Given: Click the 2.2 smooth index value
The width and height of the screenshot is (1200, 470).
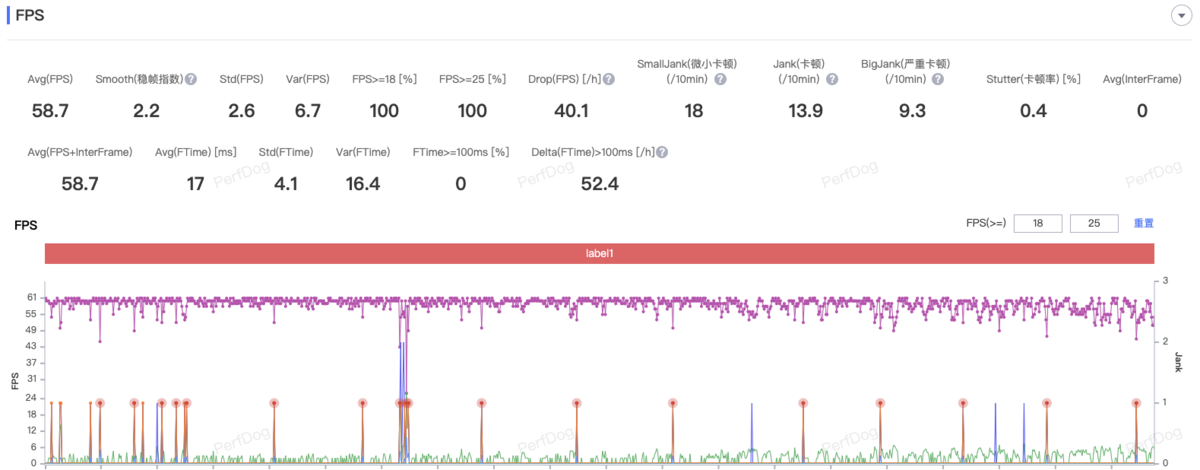Looking at the screenshot, I should pyautogui.click(x=146, y=111).
